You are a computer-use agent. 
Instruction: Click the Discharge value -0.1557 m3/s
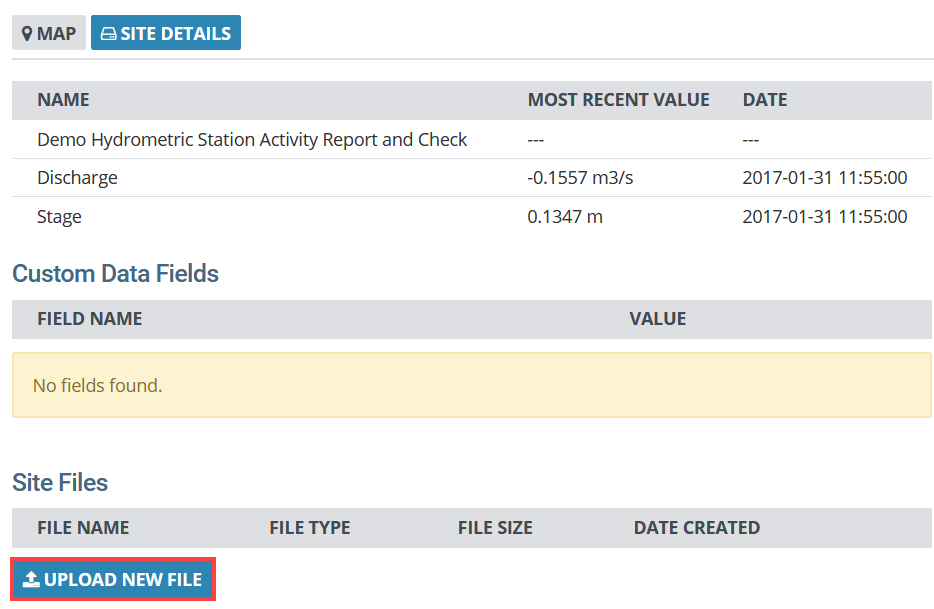580,178
